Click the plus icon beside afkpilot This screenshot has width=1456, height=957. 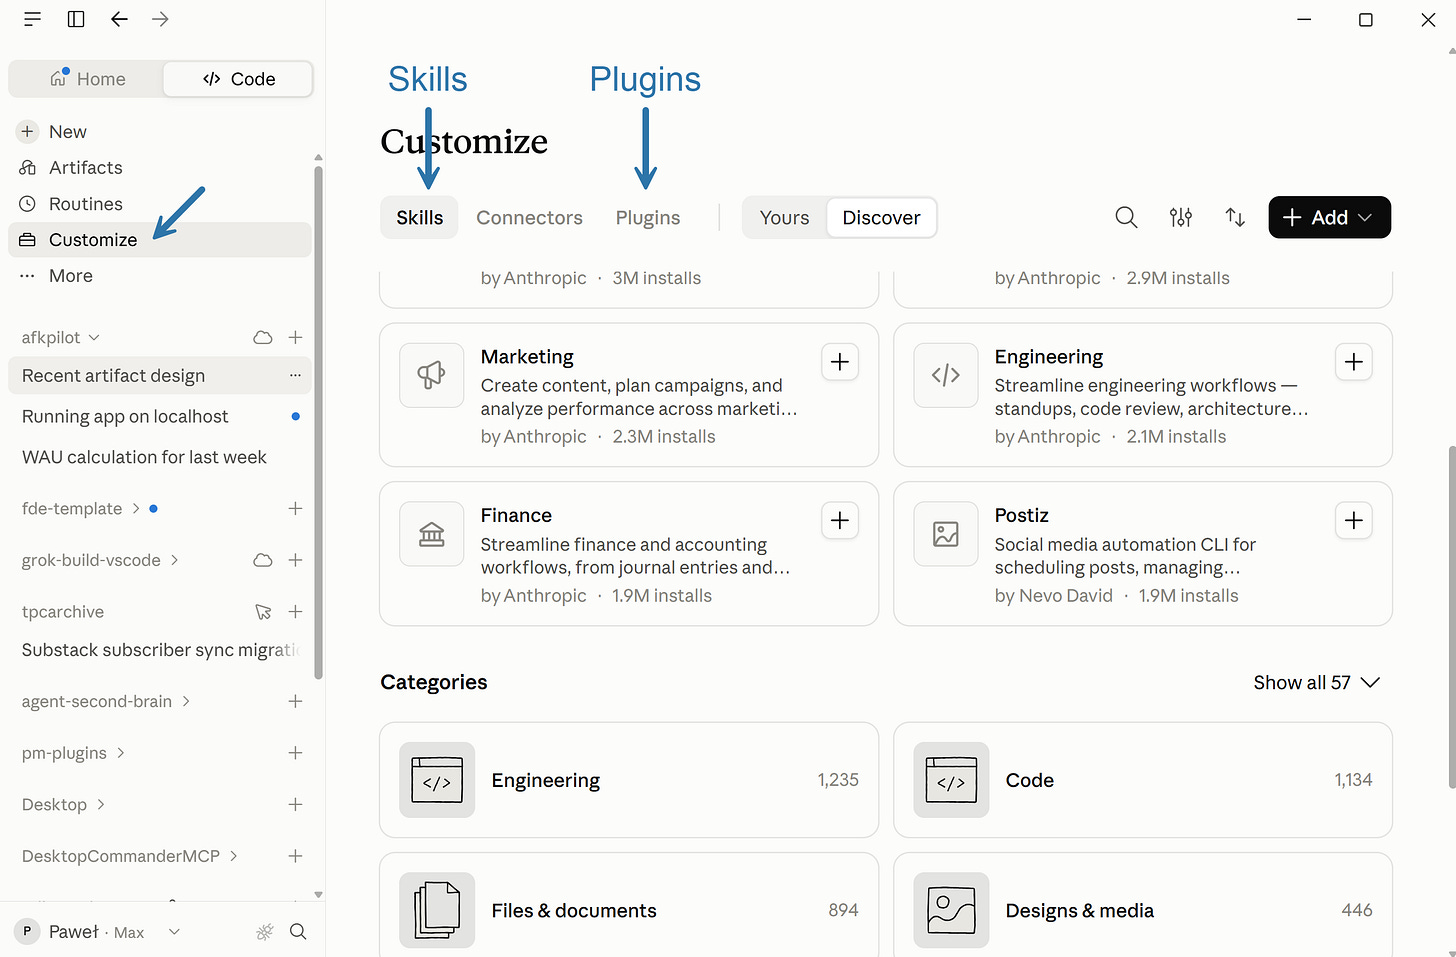[x=295, y=338]
